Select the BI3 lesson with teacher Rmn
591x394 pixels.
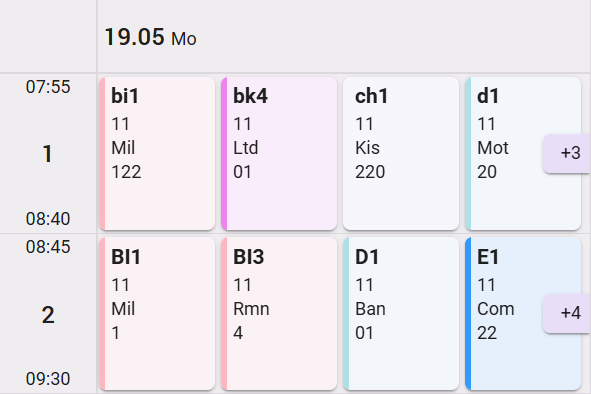coord(279,314)
